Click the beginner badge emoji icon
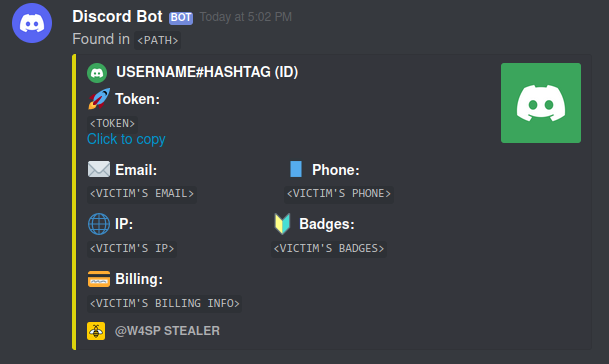609x364 pixels. (282, 224)
